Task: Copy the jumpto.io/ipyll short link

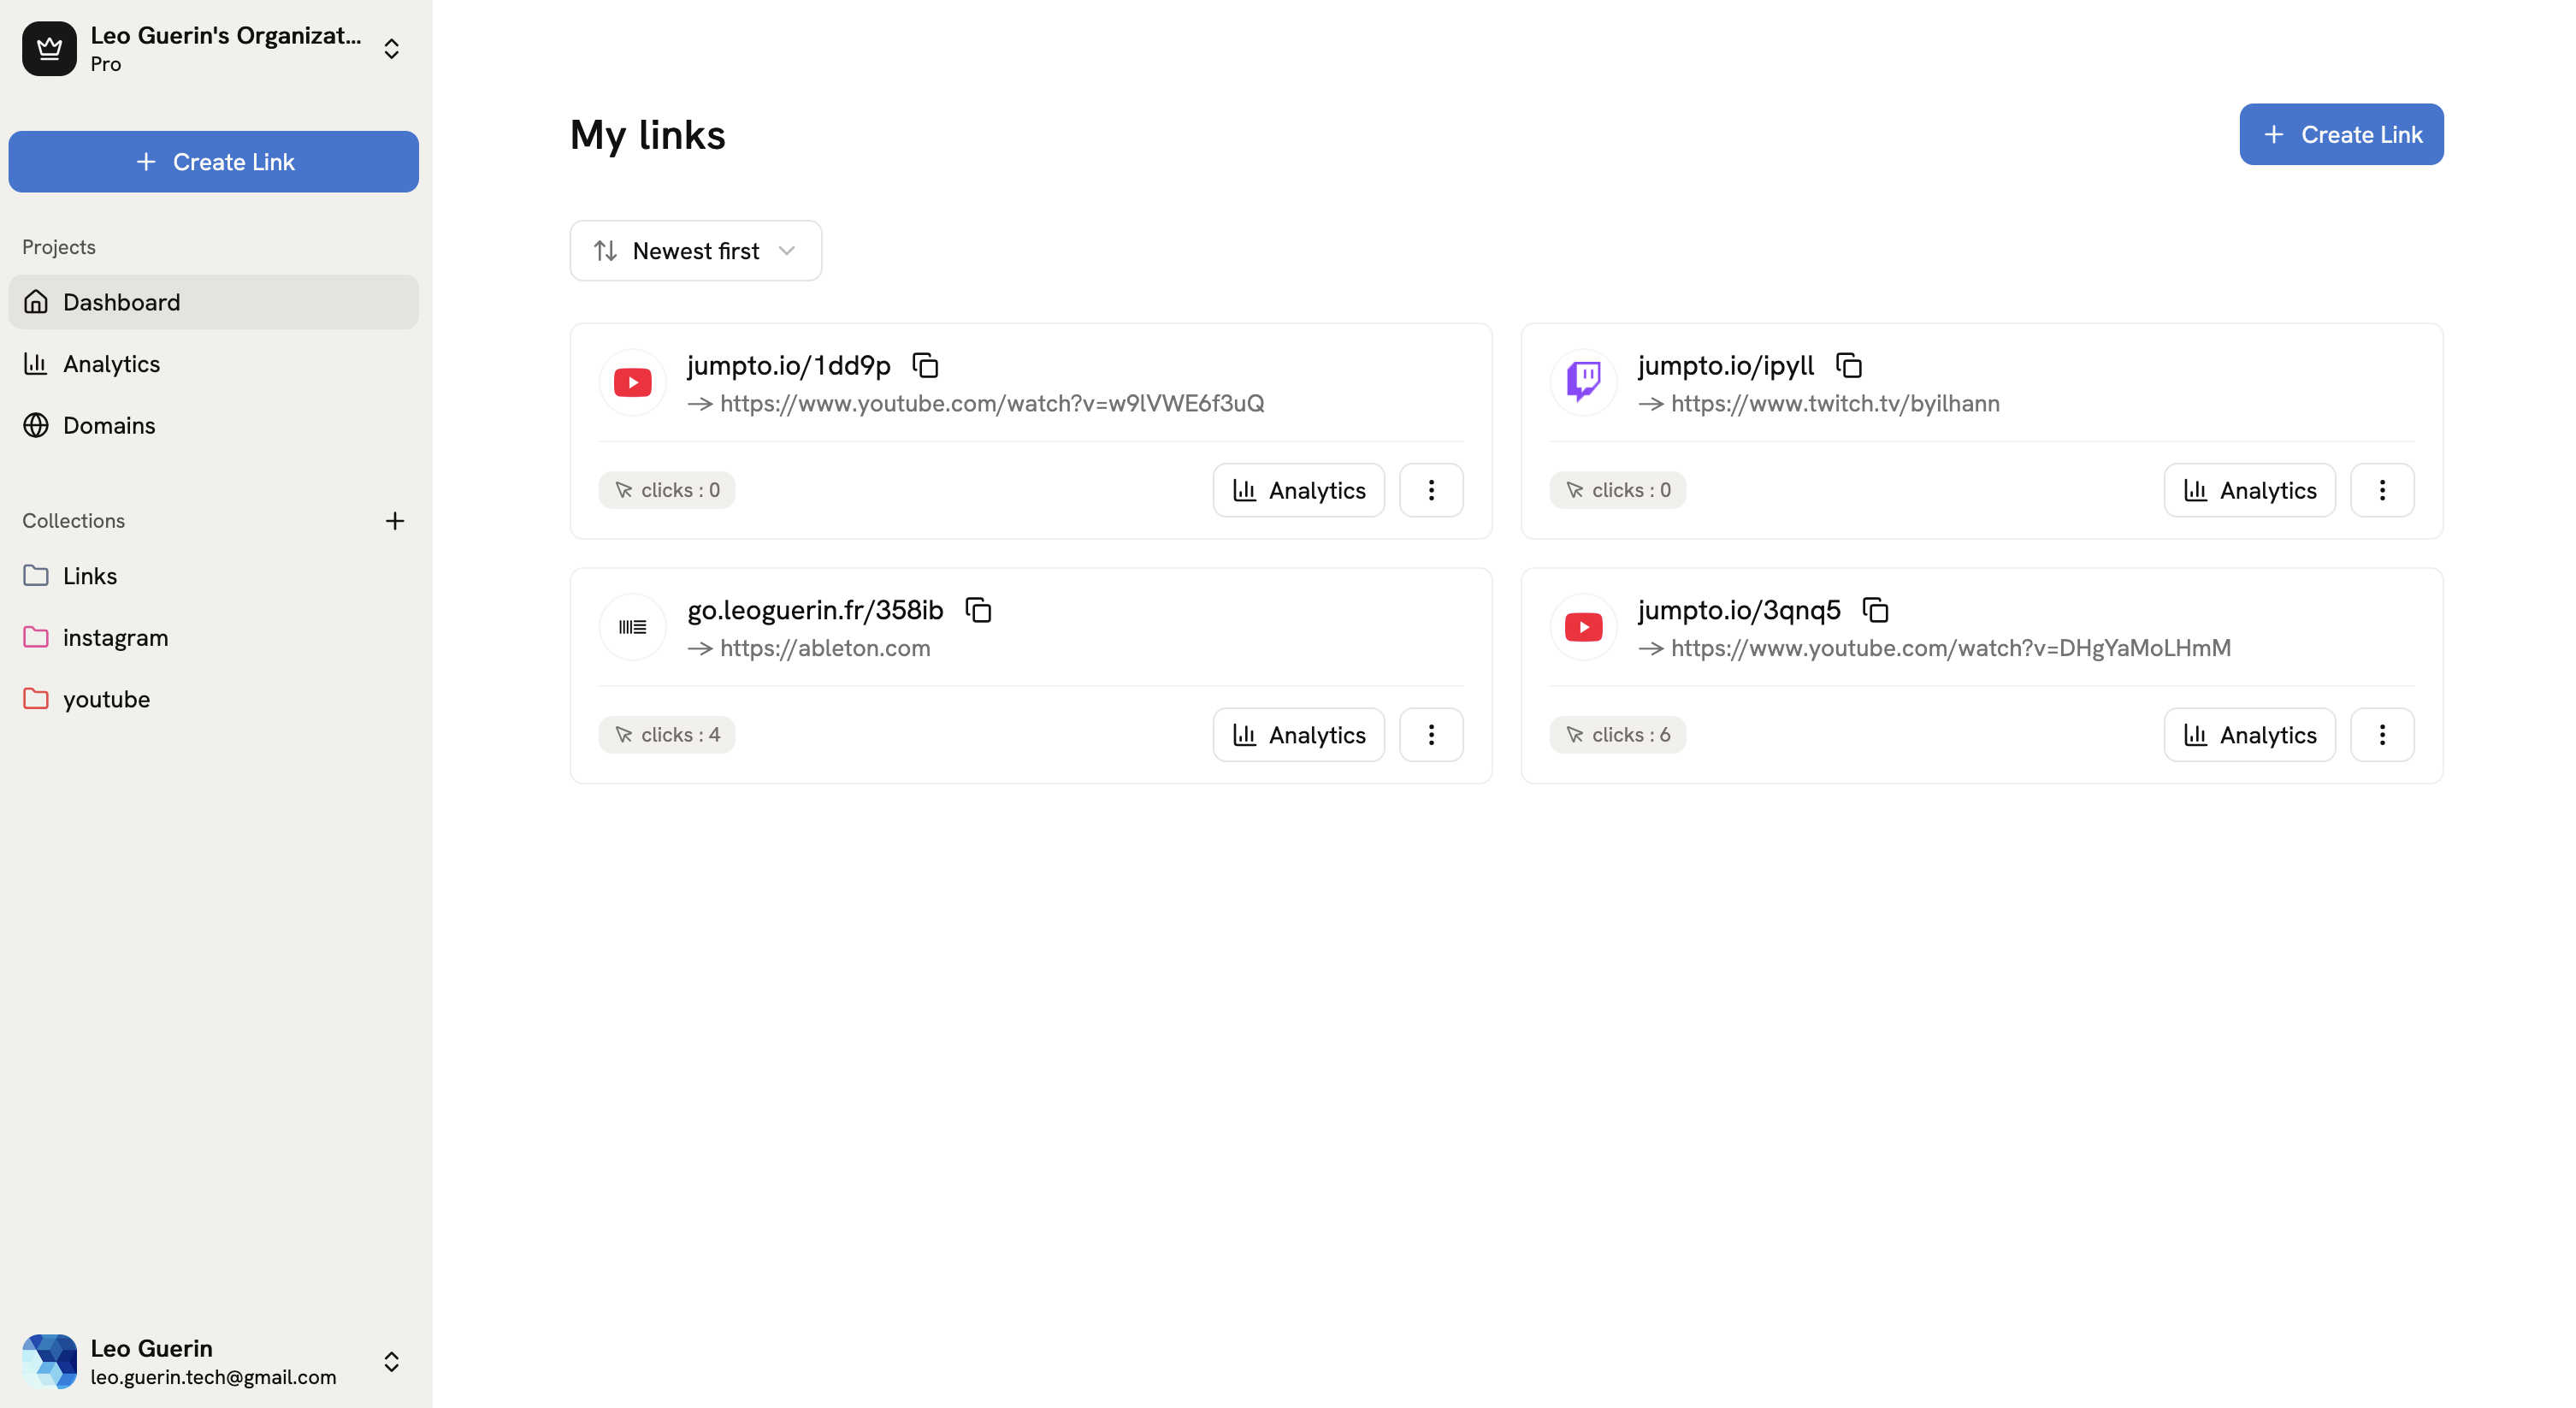Action: point(1849,366)
